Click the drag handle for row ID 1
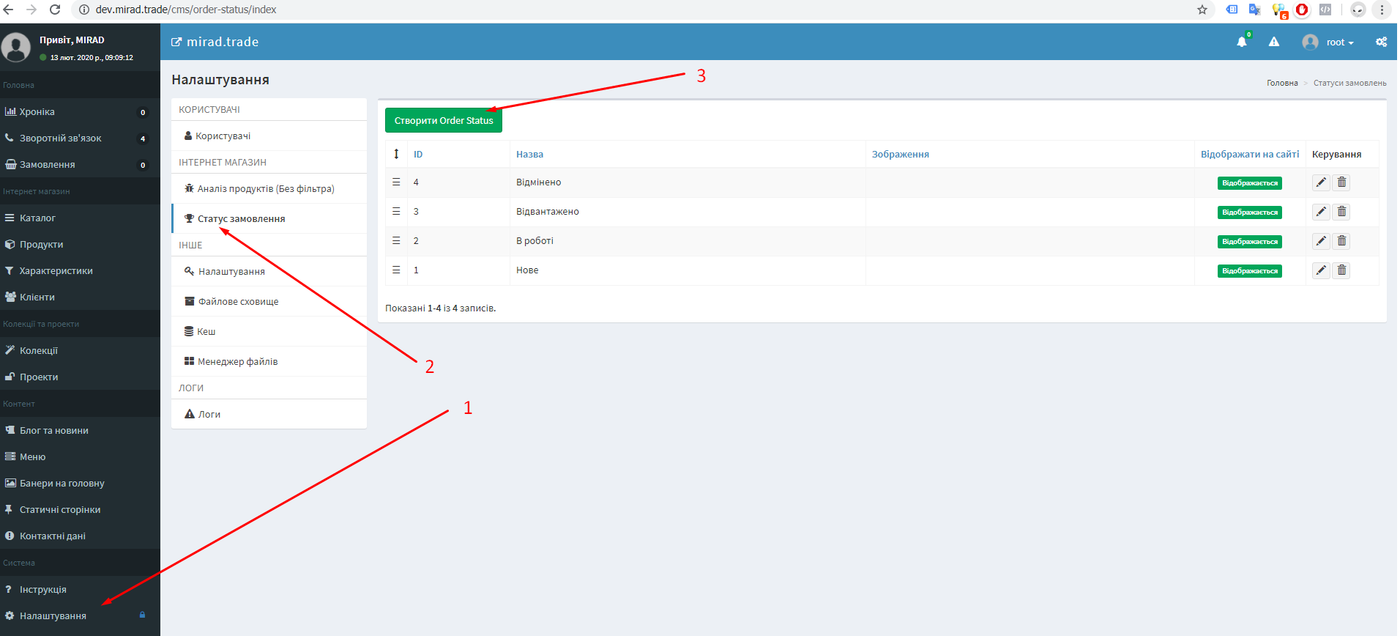Screen dimensions: 1400x636 396,270
